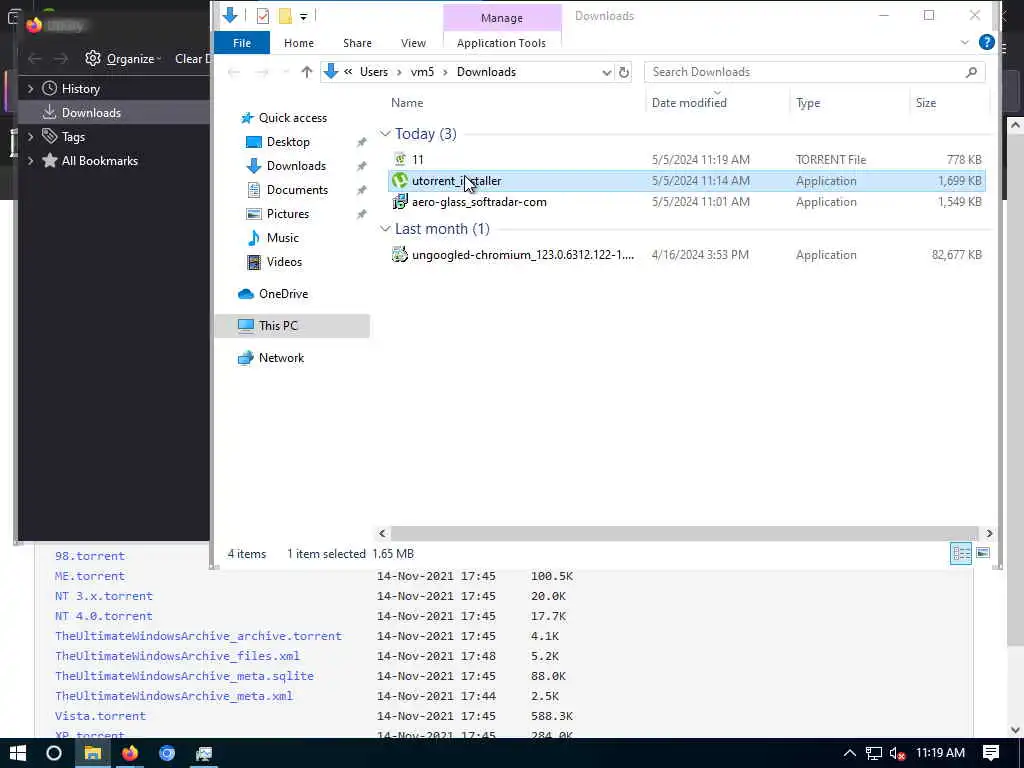Open TheUltimateWindowsArchive_files.xml link

[178, 656]
